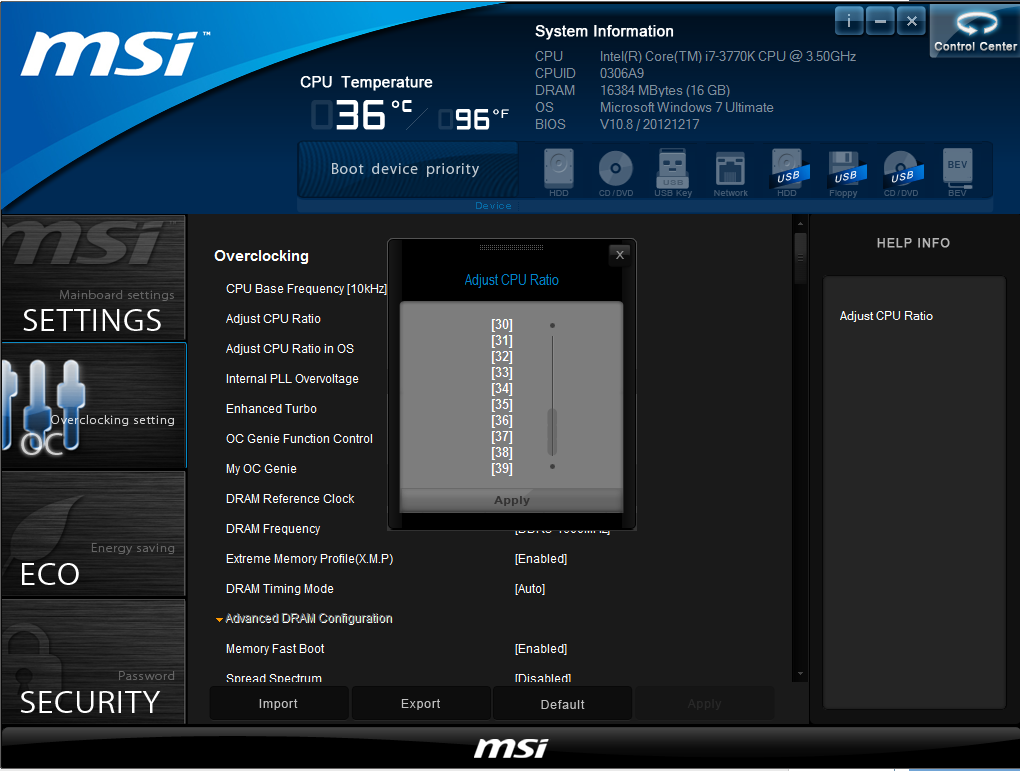Open the SECURITY password section
The height and width of the screenshot is (771, 1020).
point(94,661)
